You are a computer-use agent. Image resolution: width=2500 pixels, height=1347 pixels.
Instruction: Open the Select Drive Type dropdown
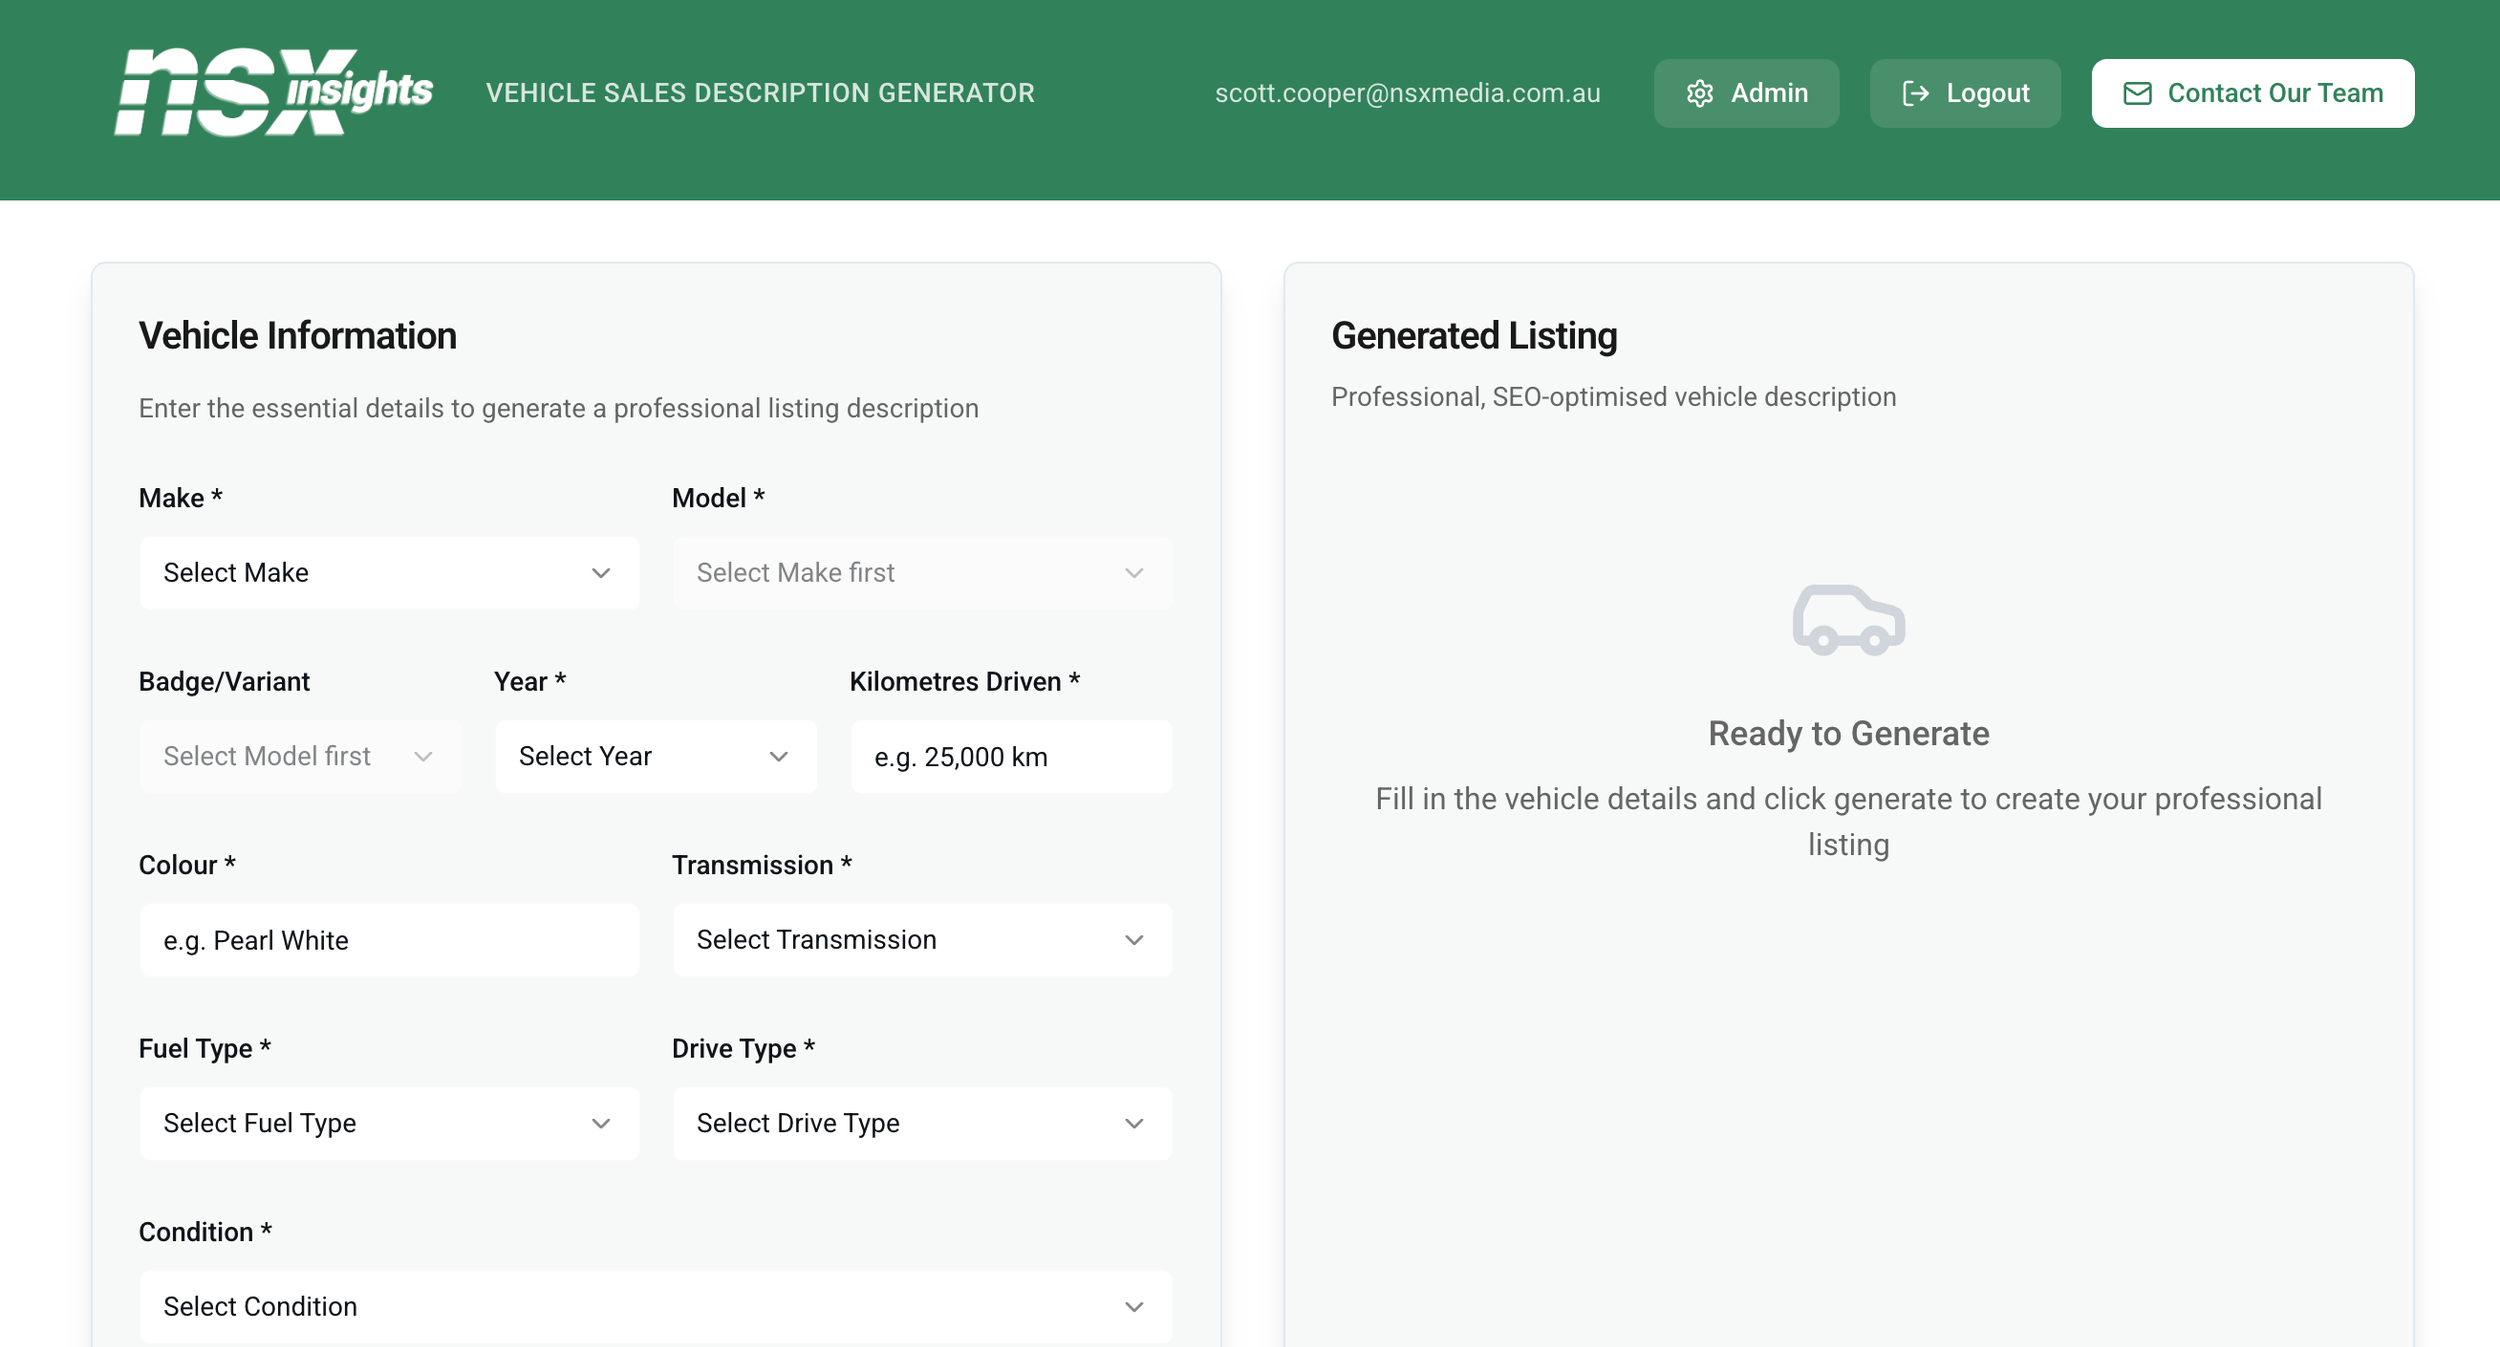(921, 1123)
